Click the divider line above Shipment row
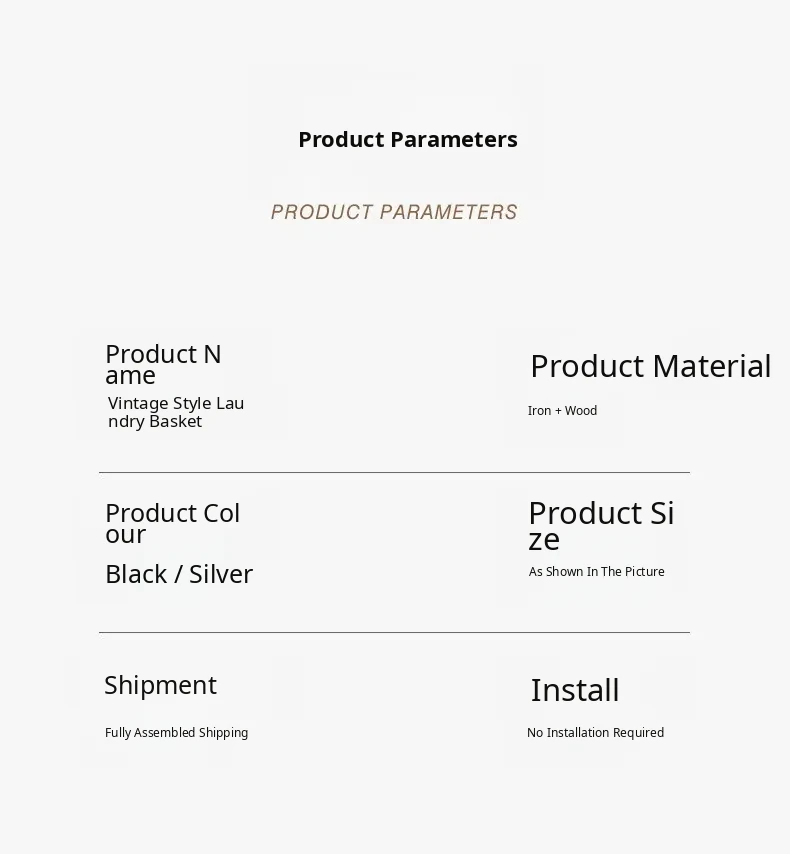 (394, 632)
